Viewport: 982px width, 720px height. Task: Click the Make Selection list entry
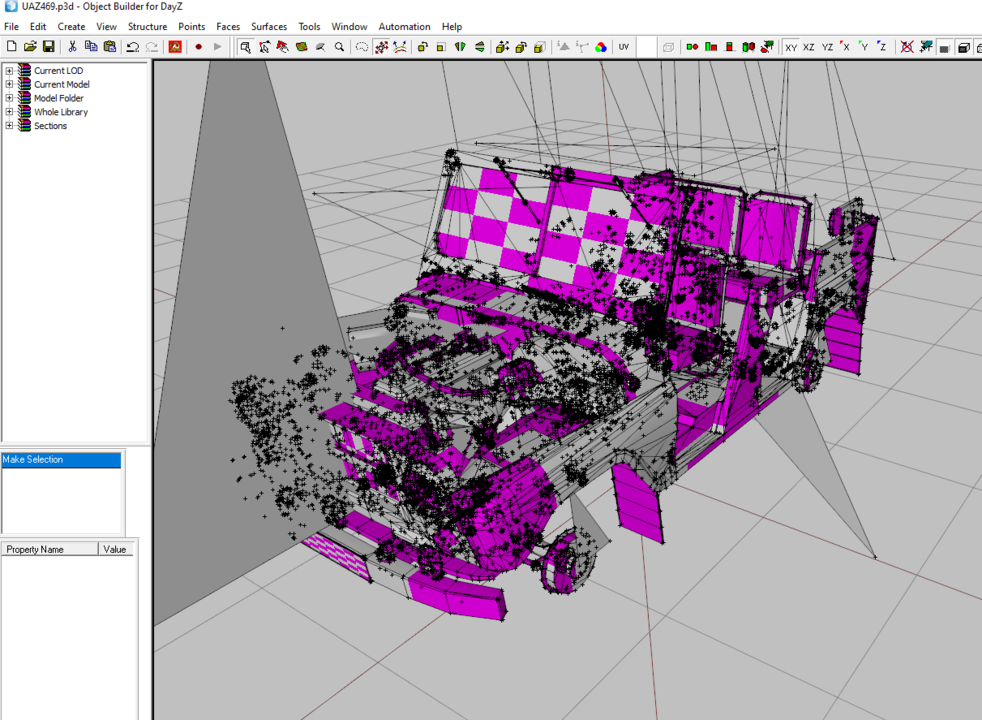click(x=61, y=460)
